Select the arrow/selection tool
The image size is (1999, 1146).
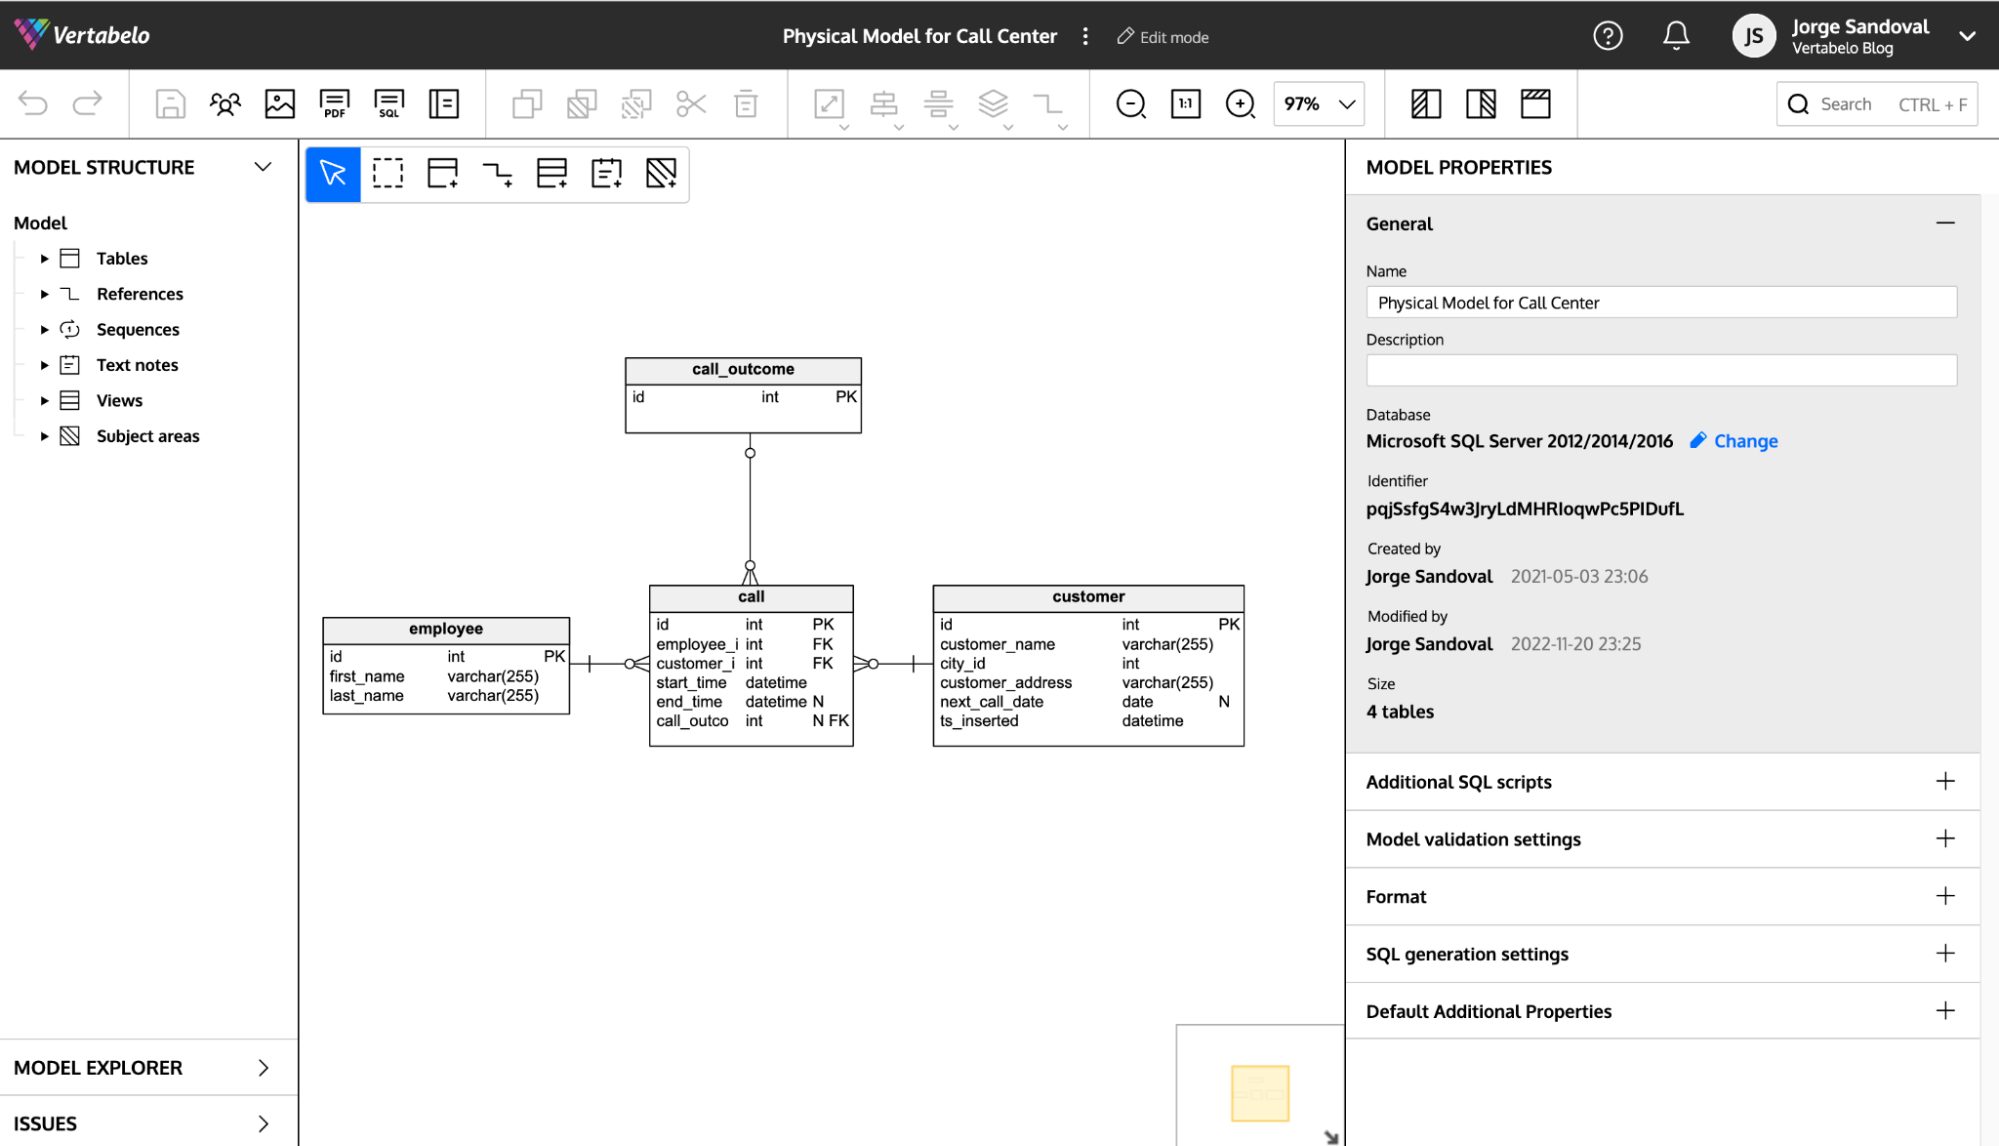[332, 173]
